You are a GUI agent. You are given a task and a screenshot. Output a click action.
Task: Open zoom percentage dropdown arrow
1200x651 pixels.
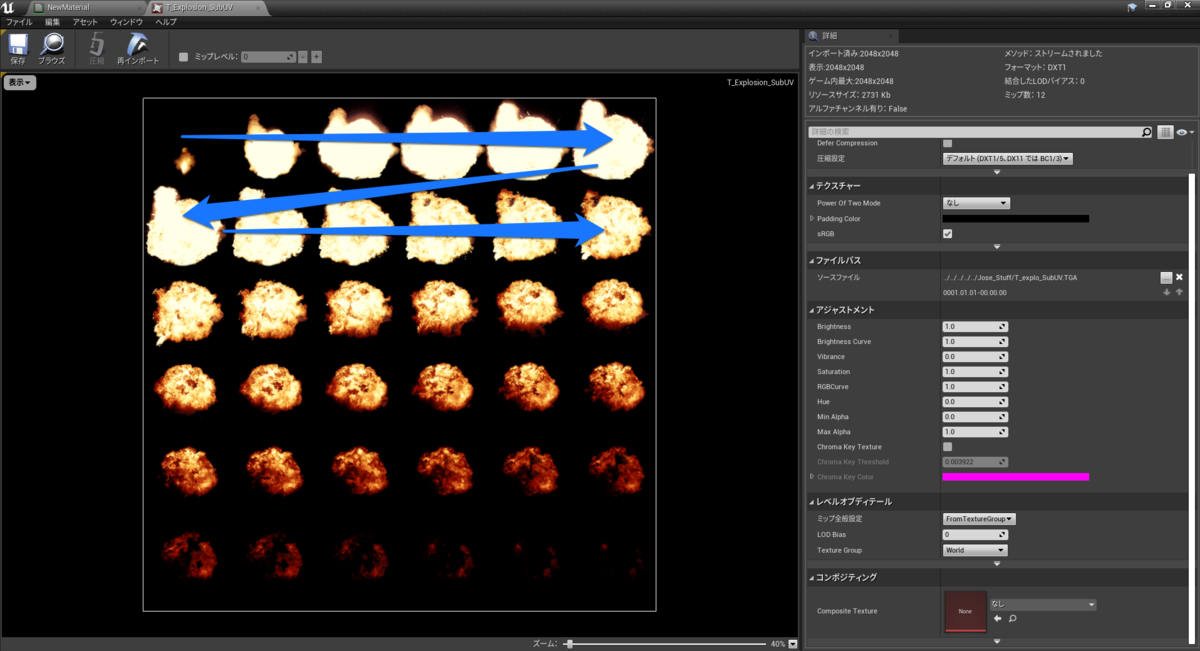[793, 644]
